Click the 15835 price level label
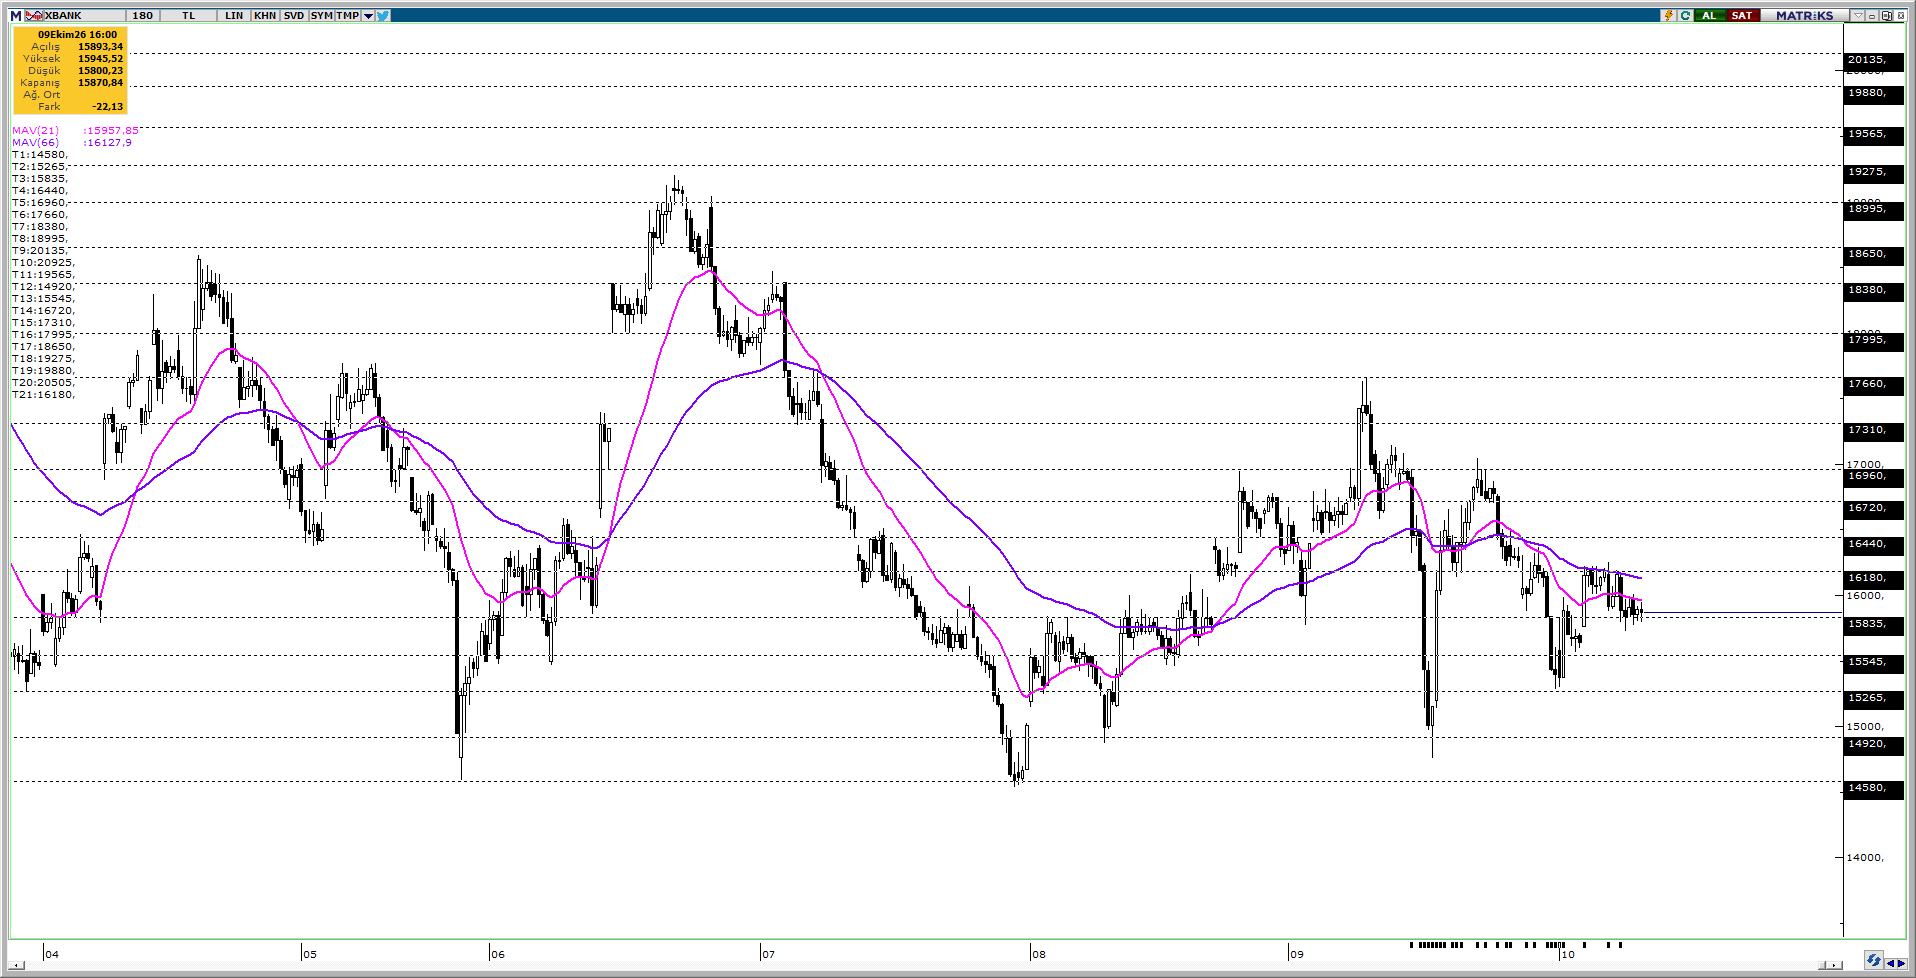 1874,624
